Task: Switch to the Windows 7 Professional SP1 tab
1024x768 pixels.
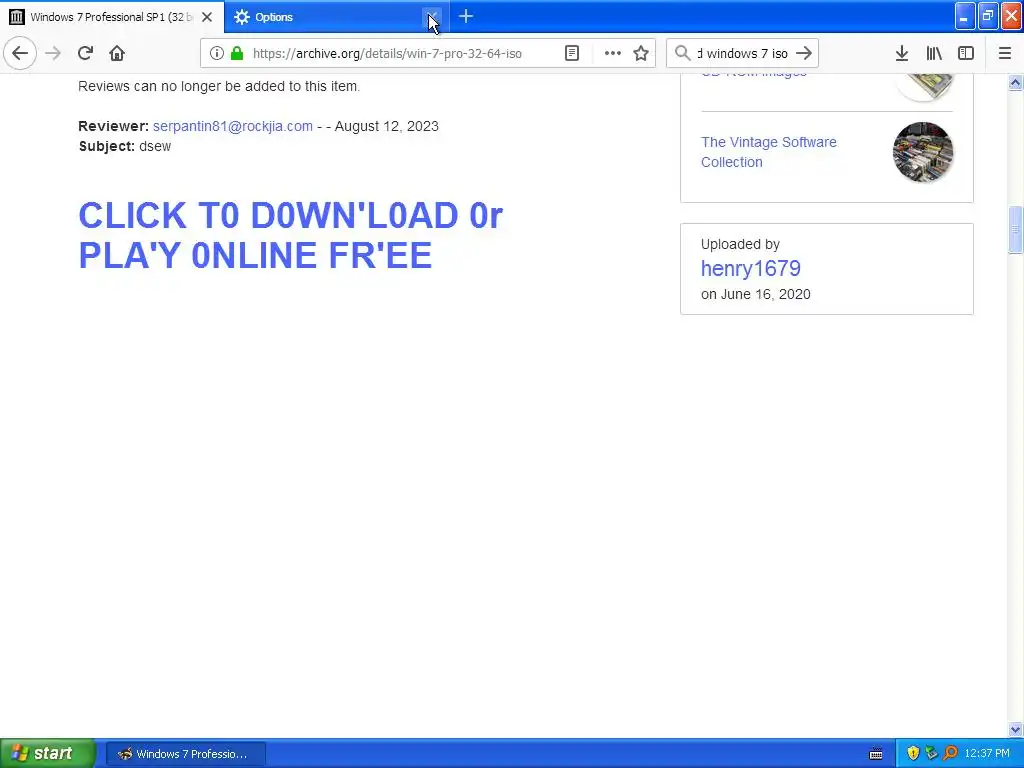Action: (x=110, y=17)
